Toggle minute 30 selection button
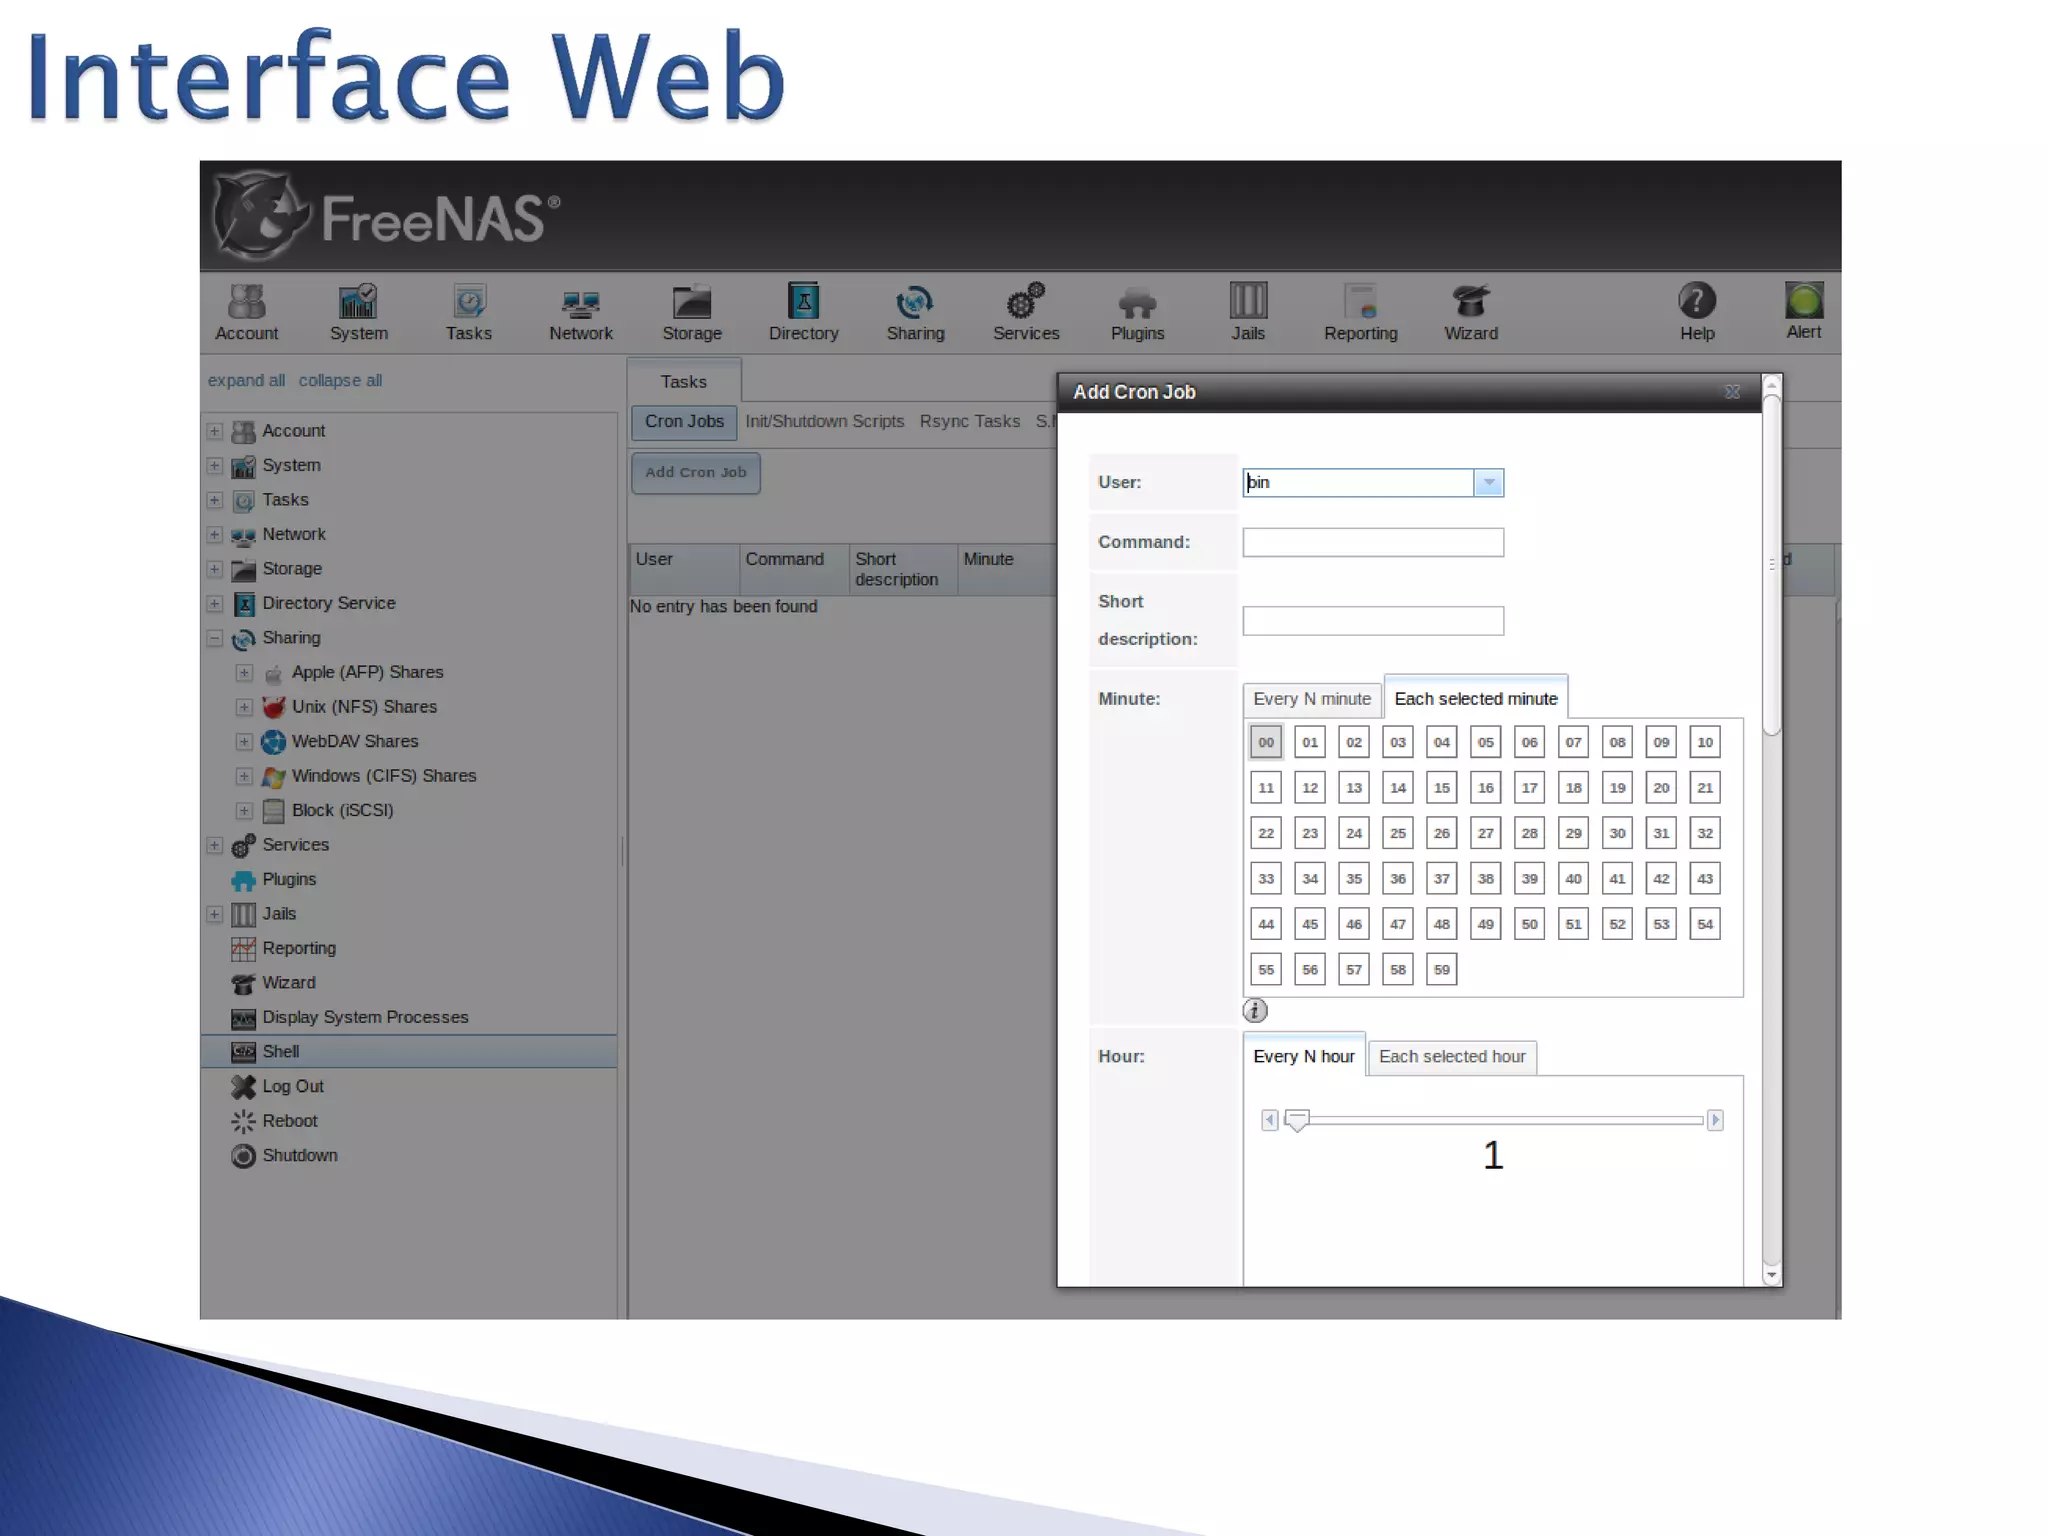Image resolution: width=2048 pixels, height=1536 pixels. (1617, 833)
